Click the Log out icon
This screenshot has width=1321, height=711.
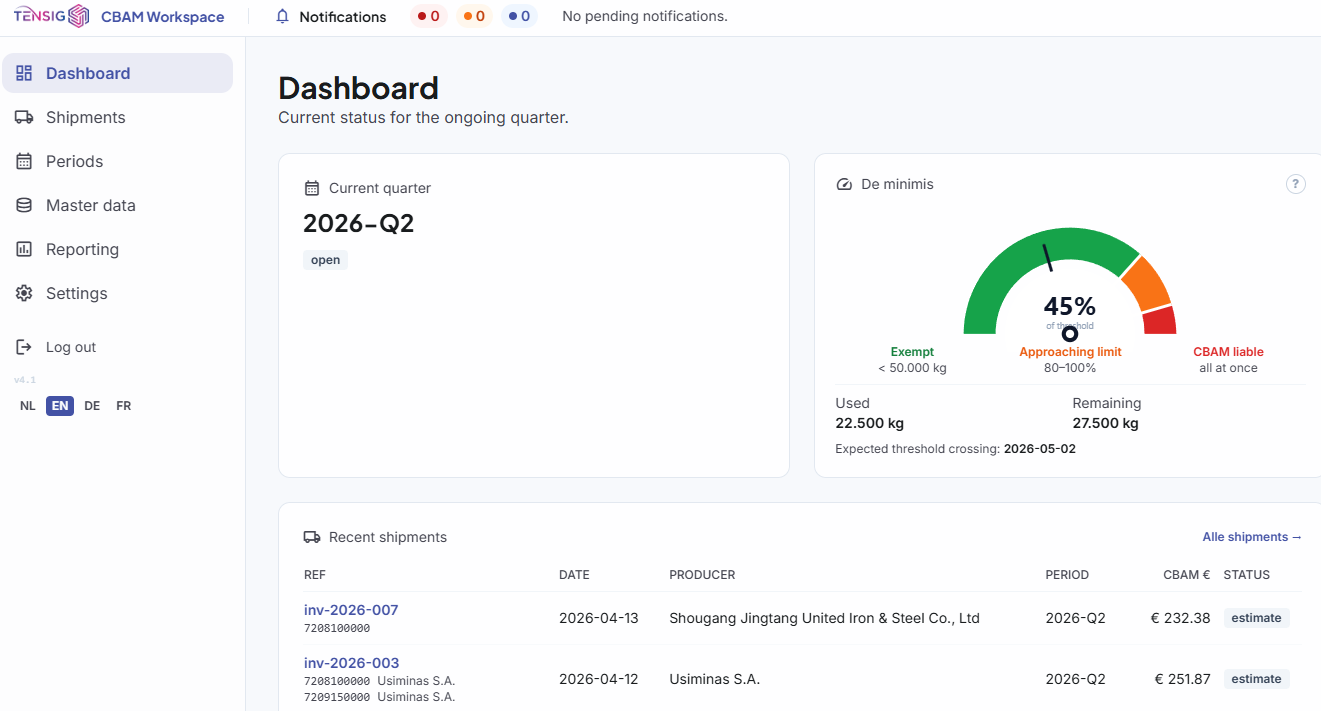click(23, 347)
